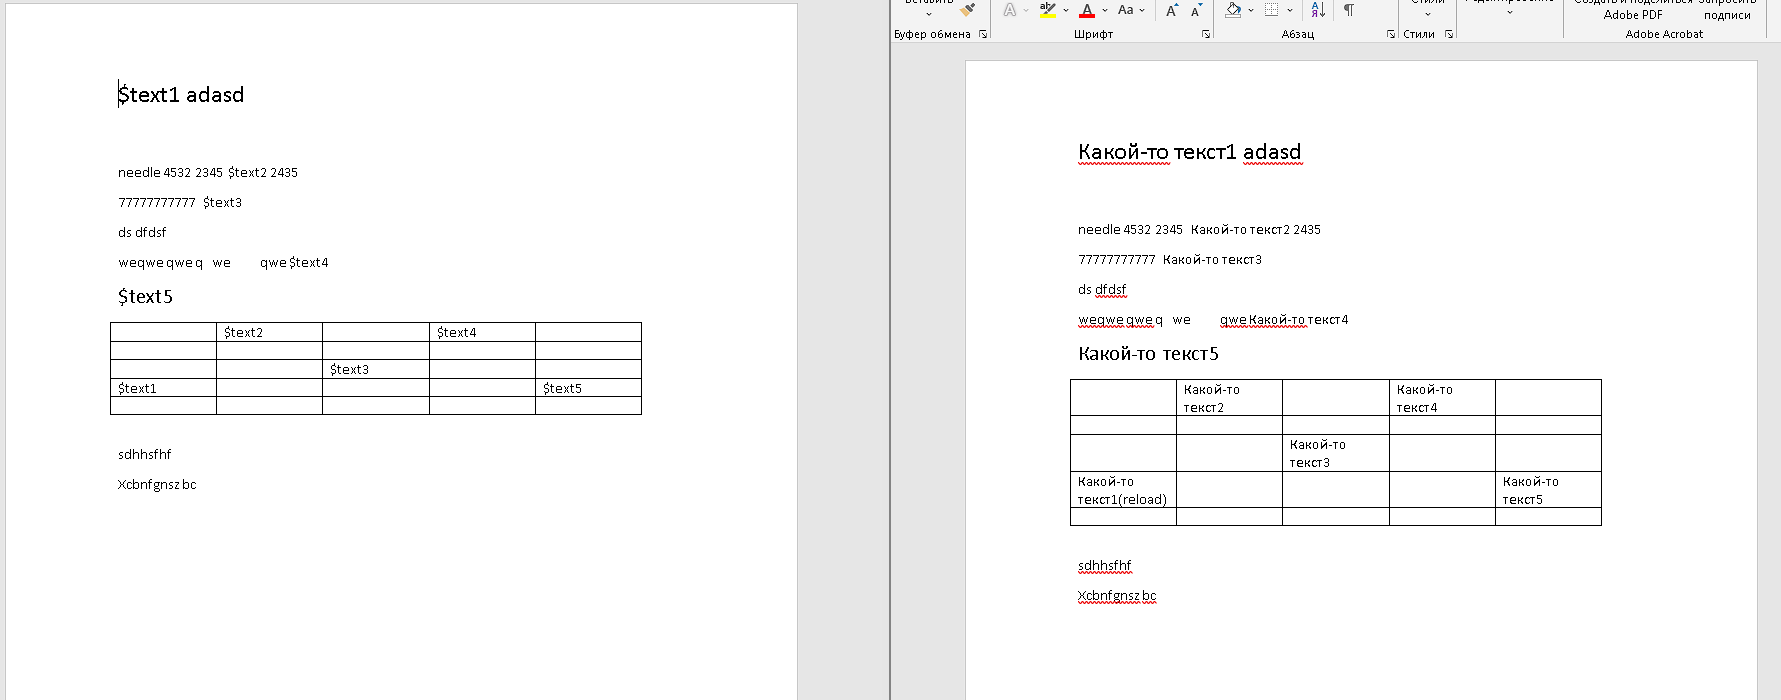The image size is (1781, 700).
Task: Click the "Какой-то текст5" heading in Word
Action: tap(1148, 354)
